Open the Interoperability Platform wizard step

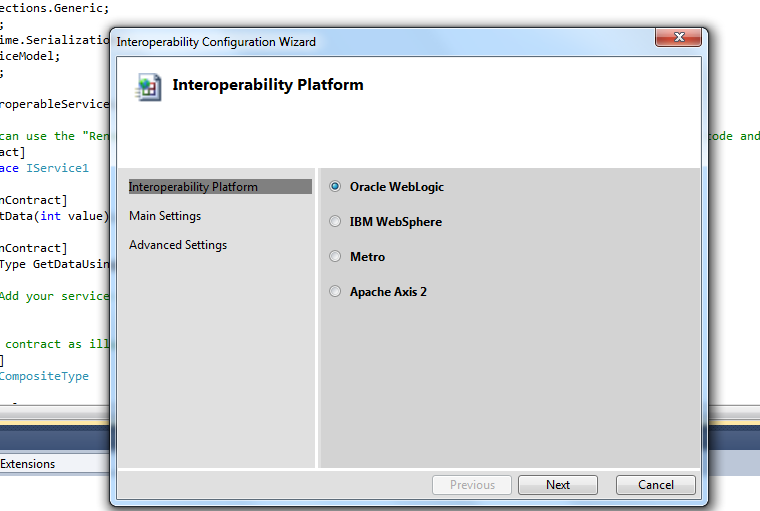click(x=220, y=187)
